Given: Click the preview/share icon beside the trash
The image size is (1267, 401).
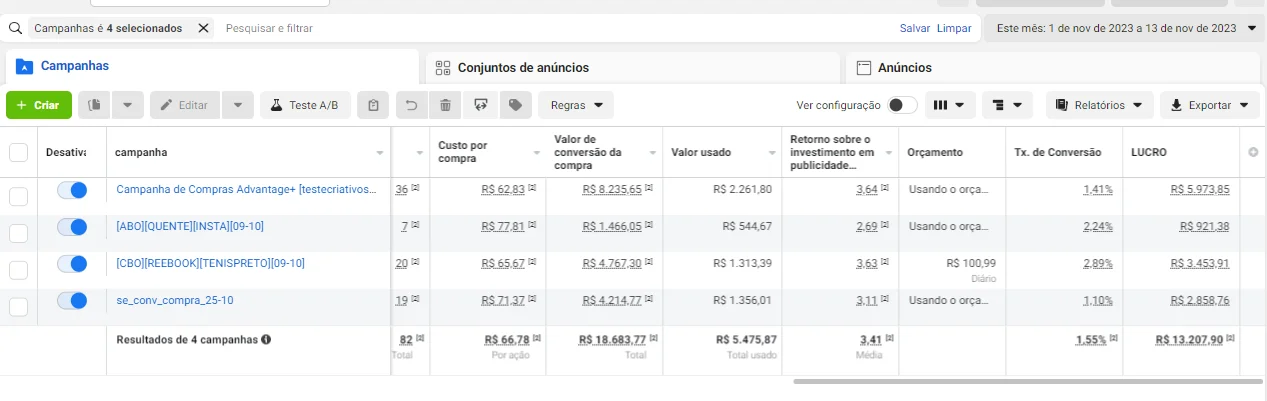Looking at the screenshot, I should 480,105.
